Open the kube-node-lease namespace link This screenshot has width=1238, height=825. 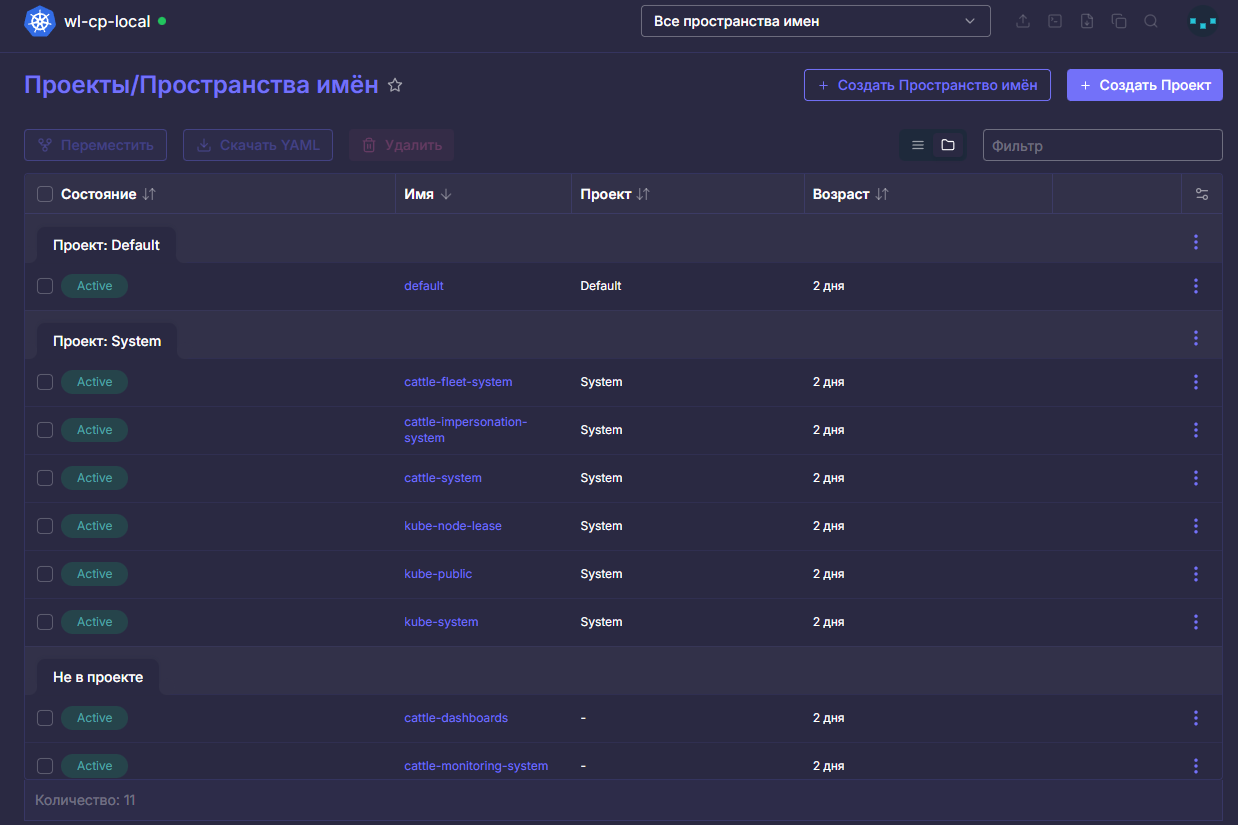click(453, 526)
